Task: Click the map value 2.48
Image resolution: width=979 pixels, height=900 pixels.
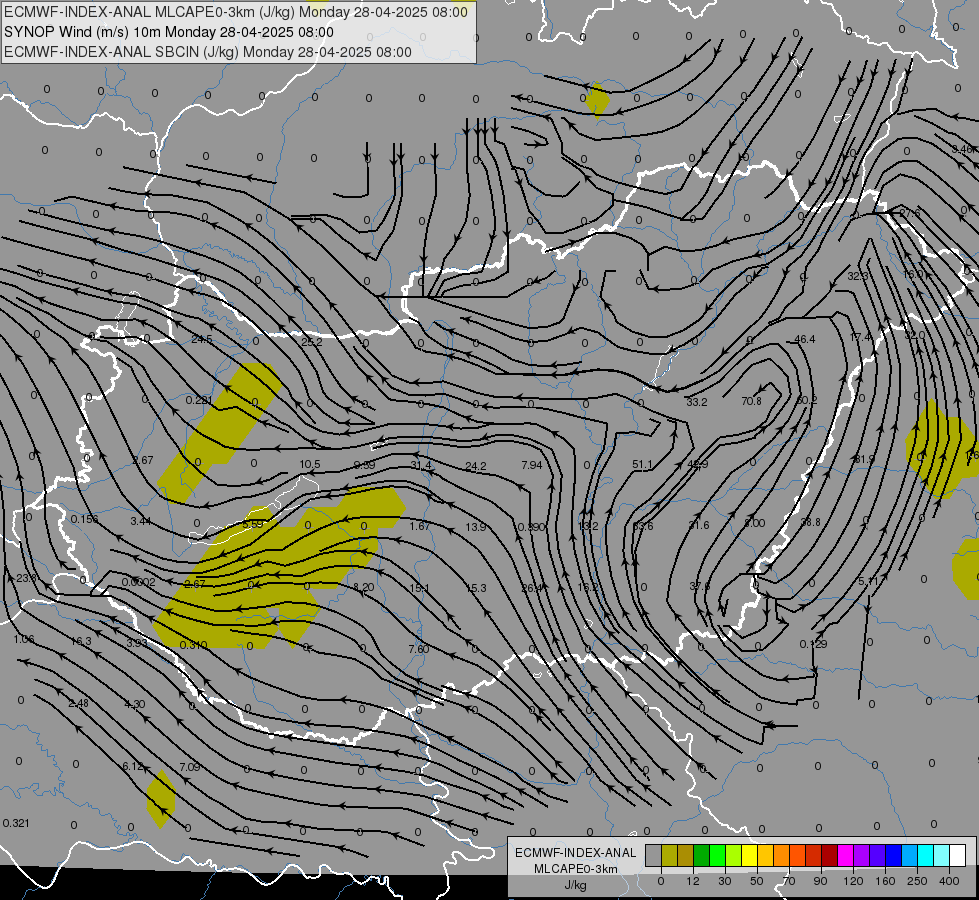Action: [x=78, y=703]
